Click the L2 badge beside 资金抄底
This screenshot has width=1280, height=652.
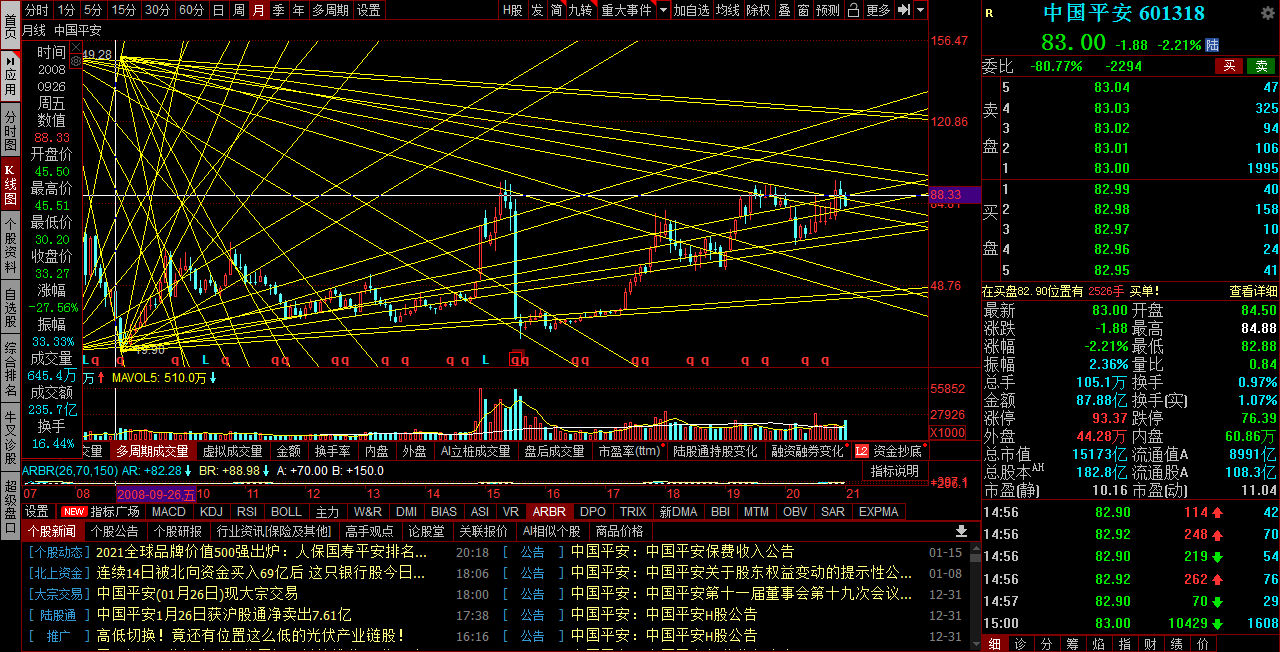862,451
